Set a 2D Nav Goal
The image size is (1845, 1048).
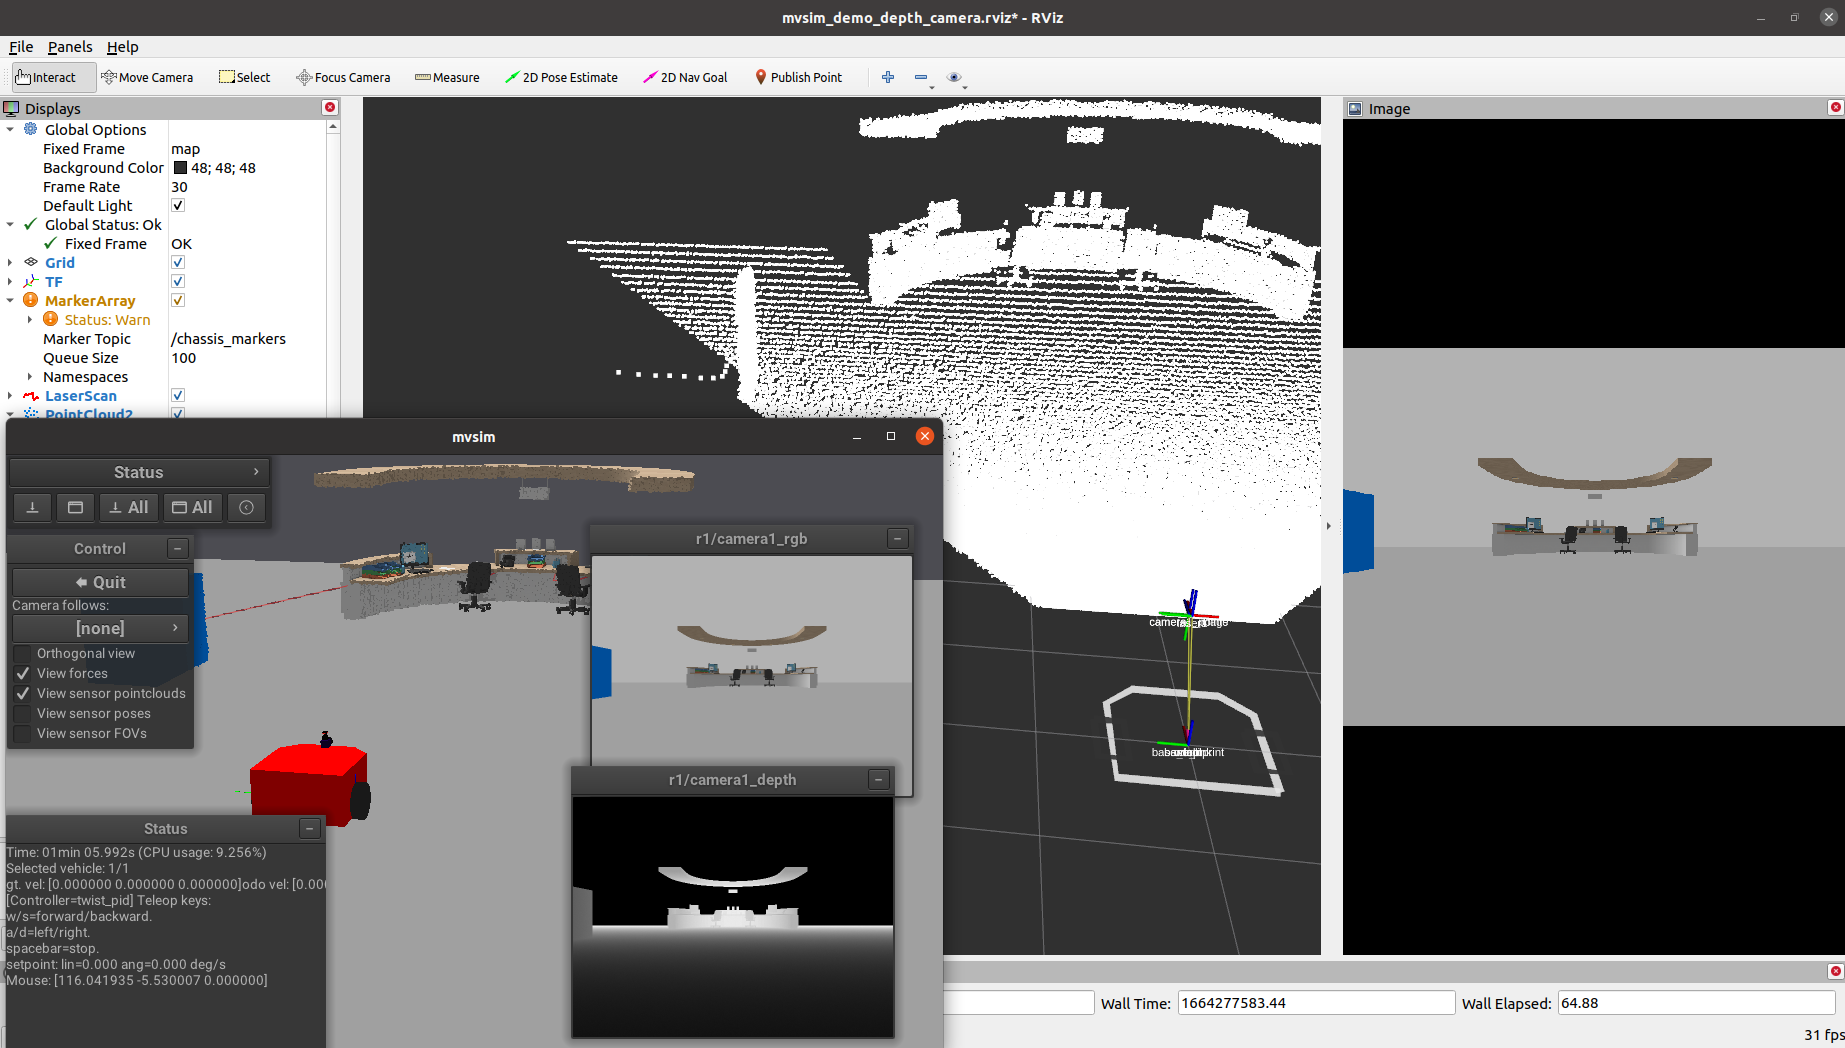684,77
